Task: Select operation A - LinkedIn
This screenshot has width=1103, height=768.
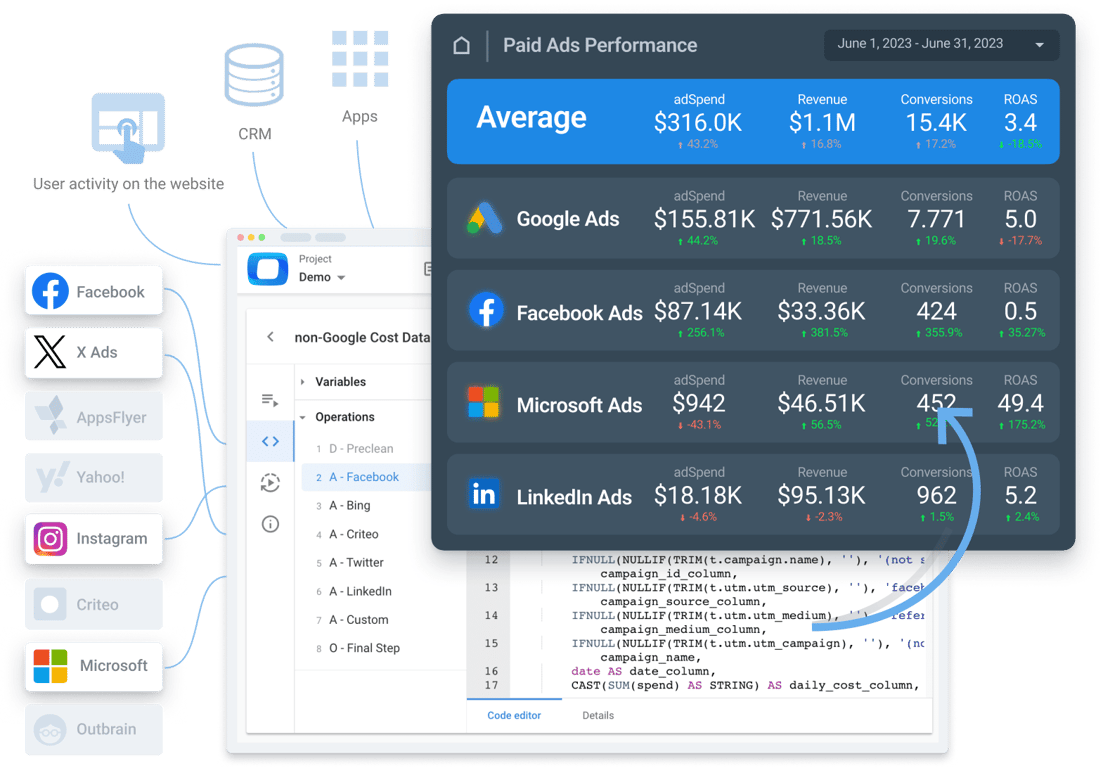Action: pos(360,591)
